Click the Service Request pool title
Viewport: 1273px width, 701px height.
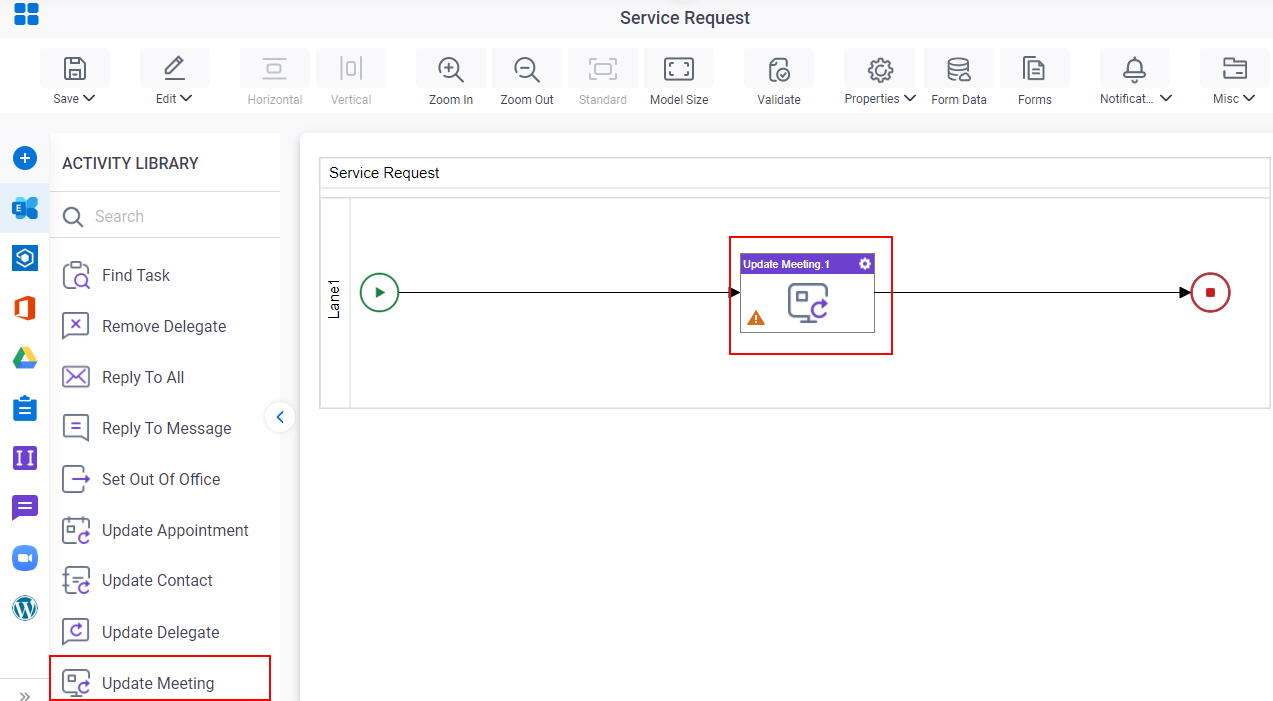(384, 173)
